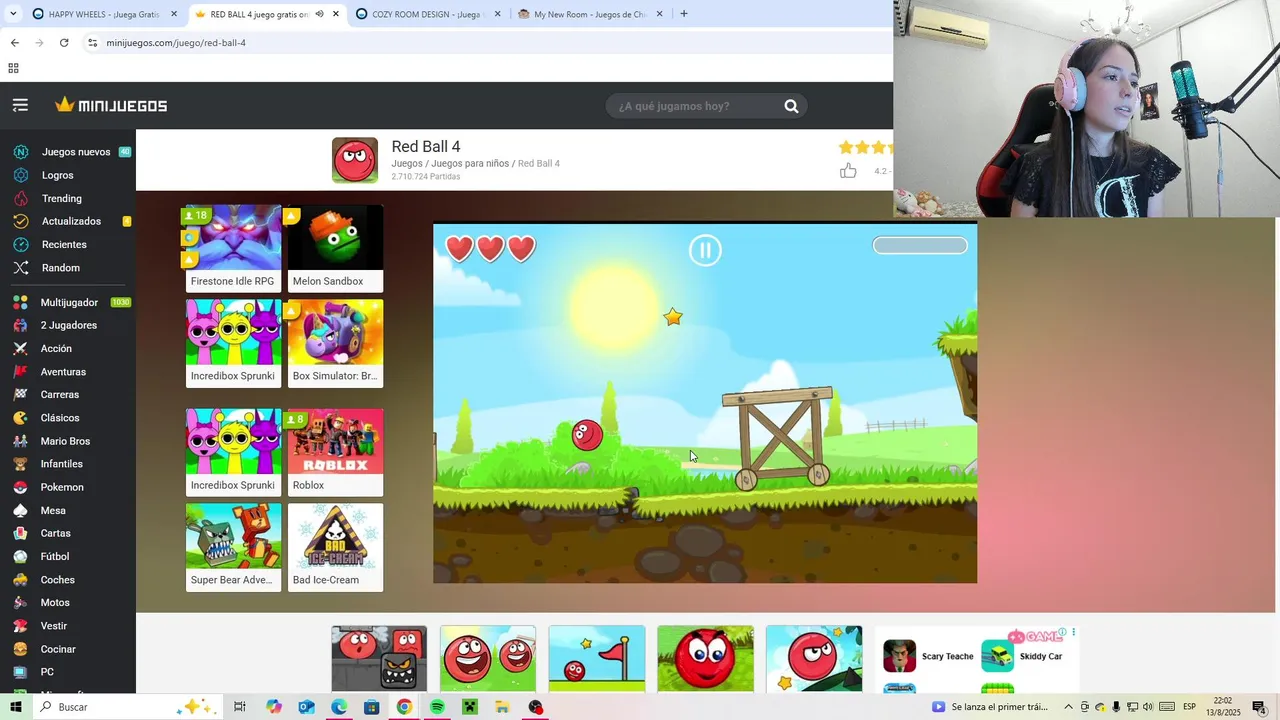Open the Scary Teacher ad game
The image size is (1280, 720).
pyautogui.click(x=929, y=656)
